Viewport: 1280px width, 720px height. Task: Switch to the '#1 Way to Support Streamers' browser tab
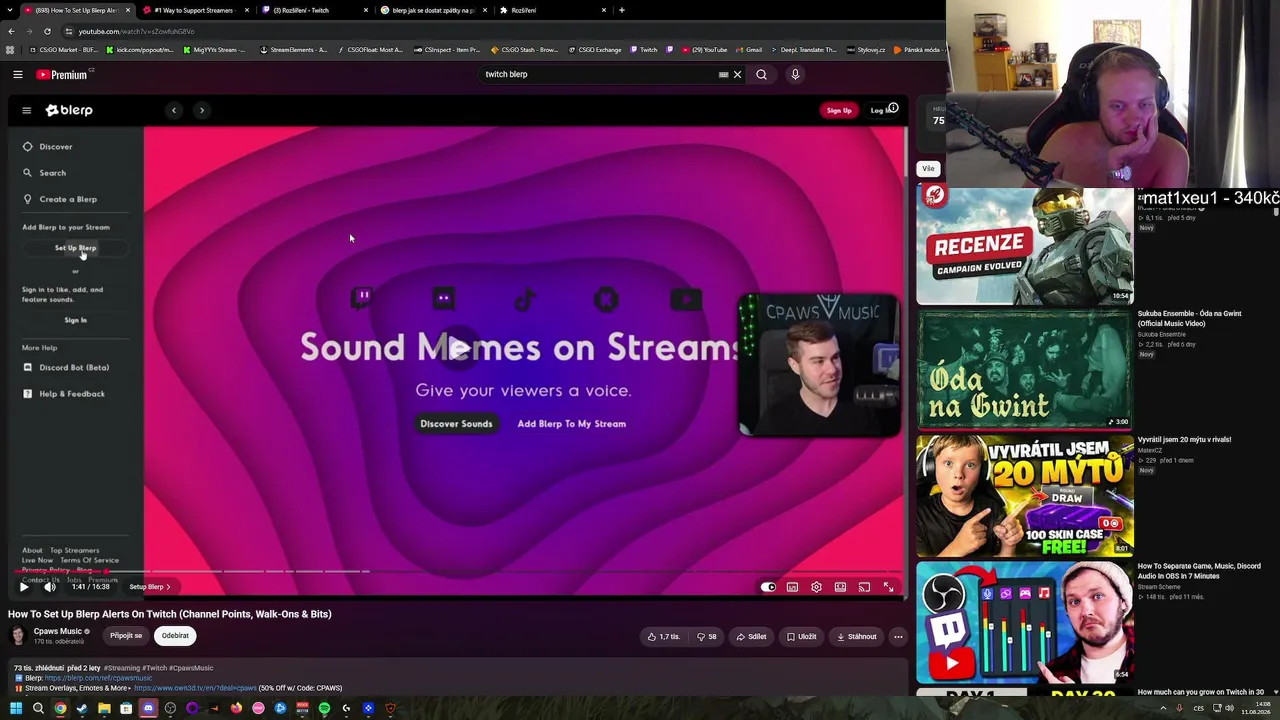[195, 10]
